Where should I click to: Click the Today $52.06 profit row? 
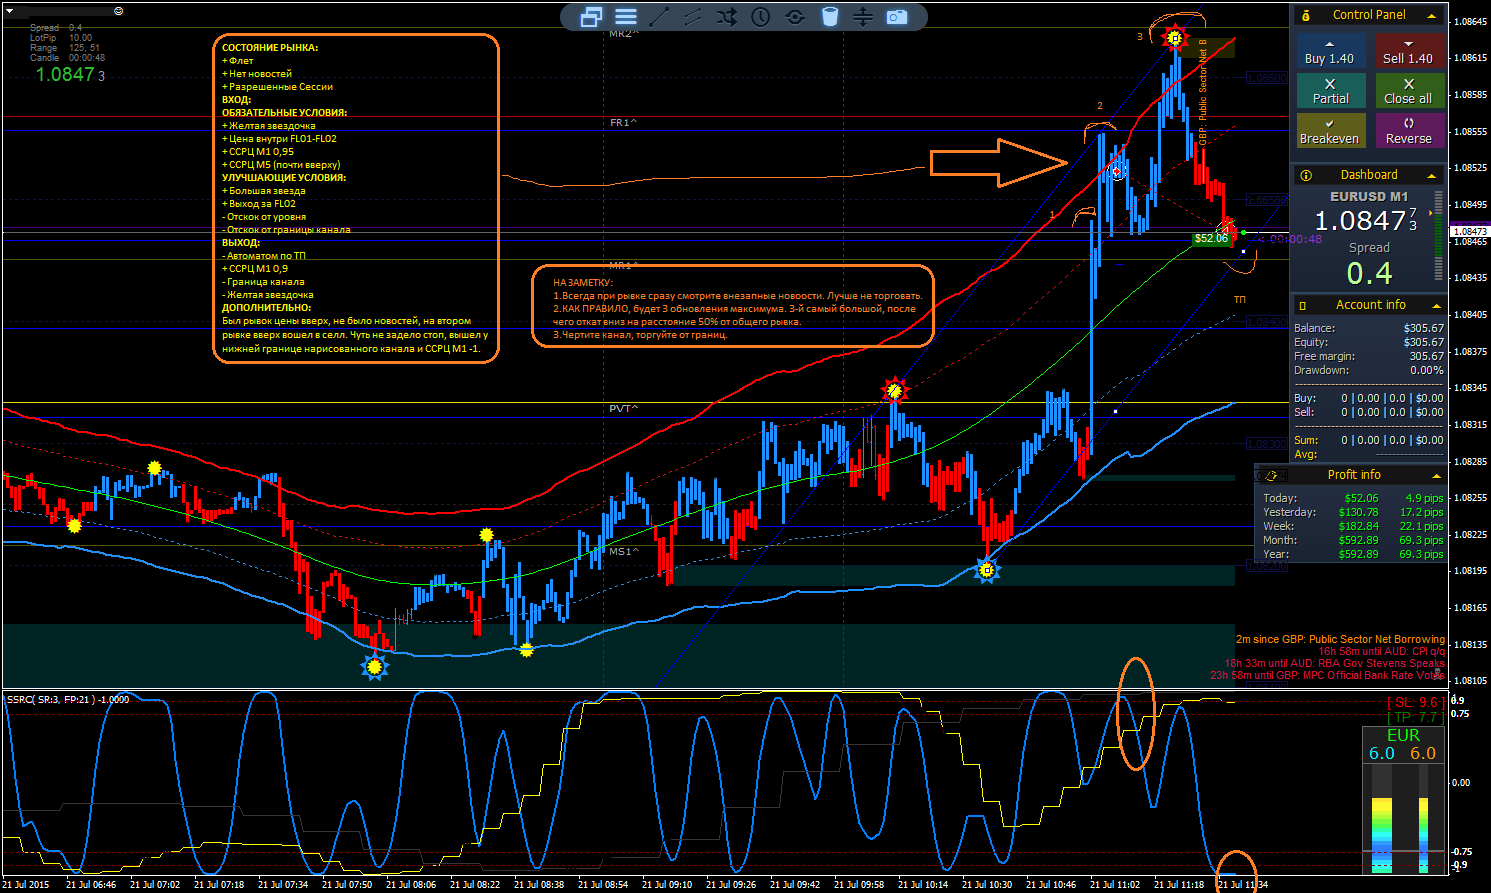pyautogui.click(x=1353, y=498)
